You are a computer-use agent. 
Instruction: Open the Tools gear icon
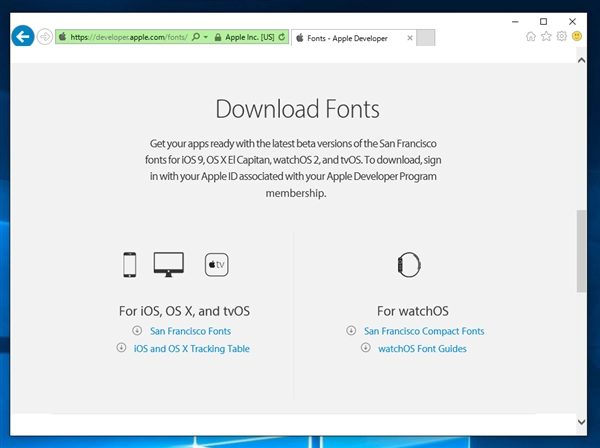coord(561,36)
